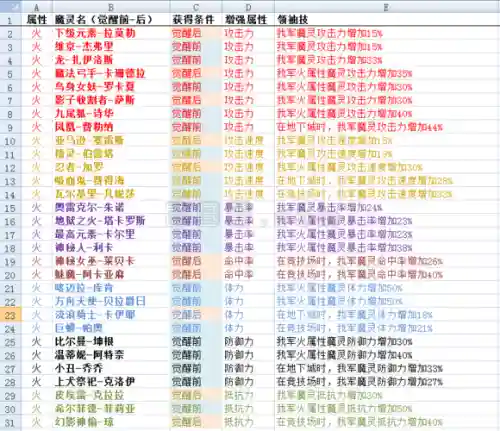Select cell 龙-扎伊洛斯
This screenshot has height=431, width=500.
[111, 60]
